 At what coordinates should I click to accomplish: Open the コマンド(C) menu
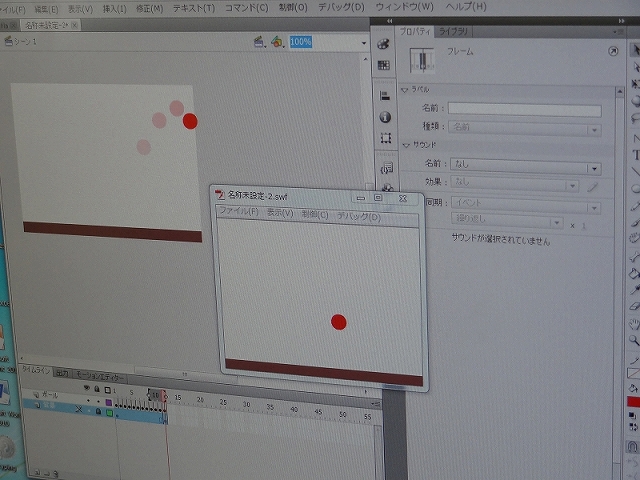click(247, 8)
